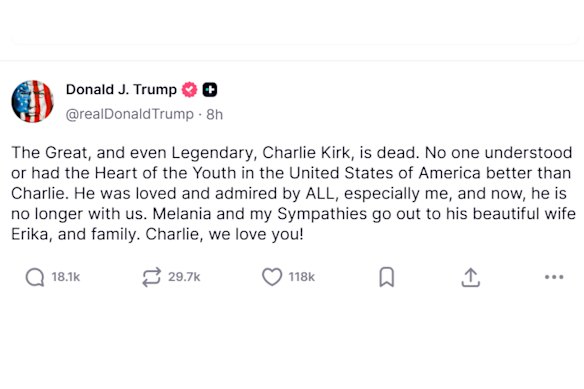
Task: Open the reply speech bubble icon
Action: pyautogui.click(x=35, y=278)
